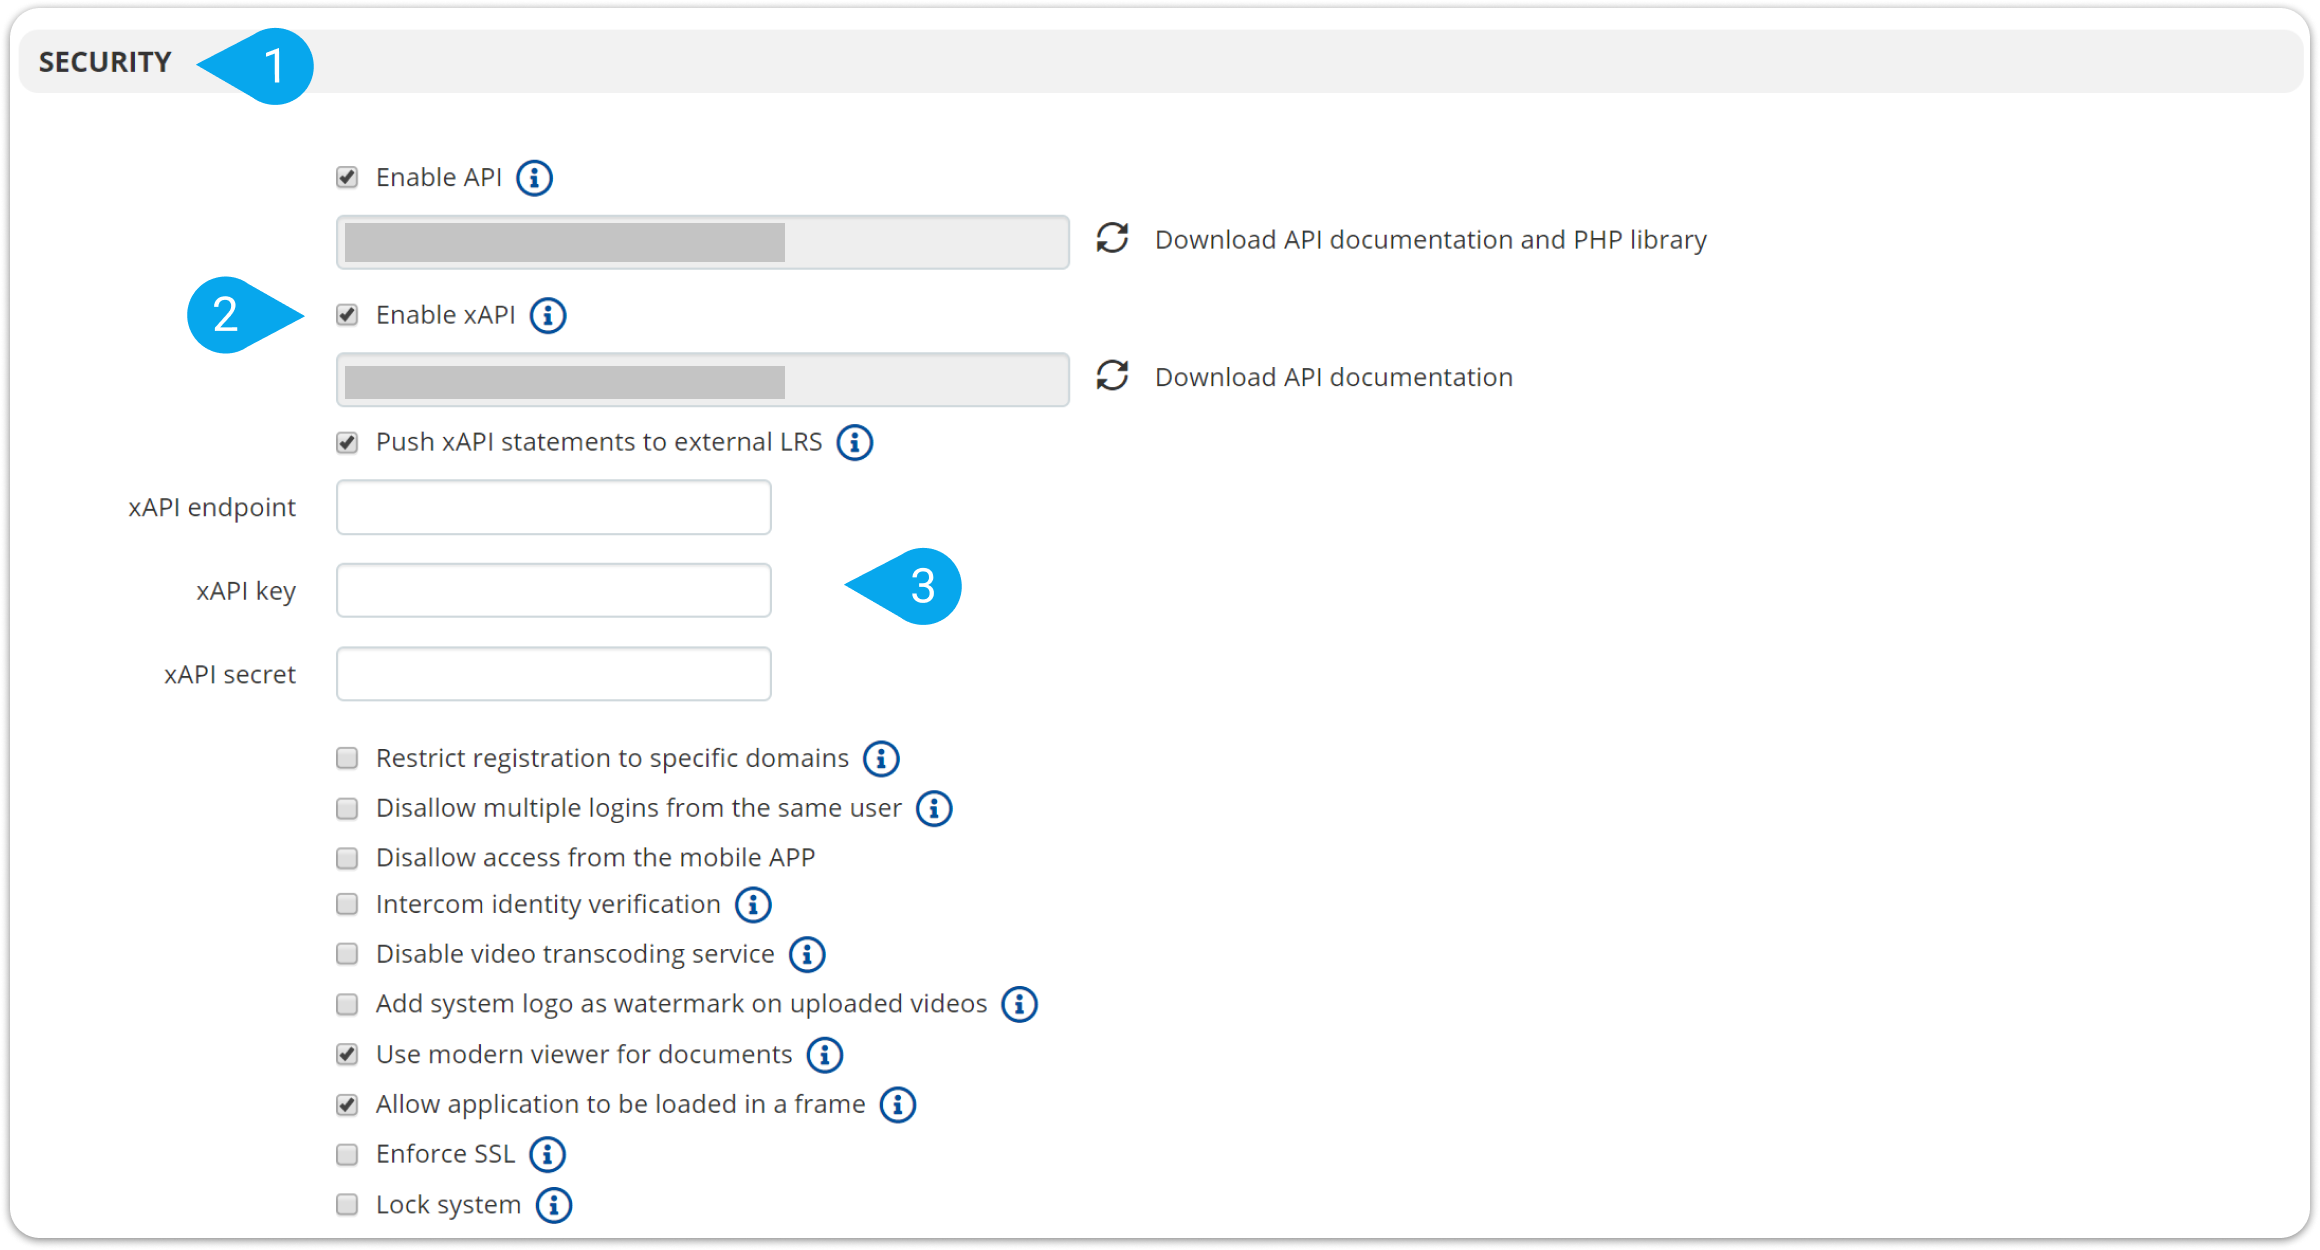The image size is (2320, 1250).
Task: Click the info icon next to Enable API
Action: coord(535,178)
